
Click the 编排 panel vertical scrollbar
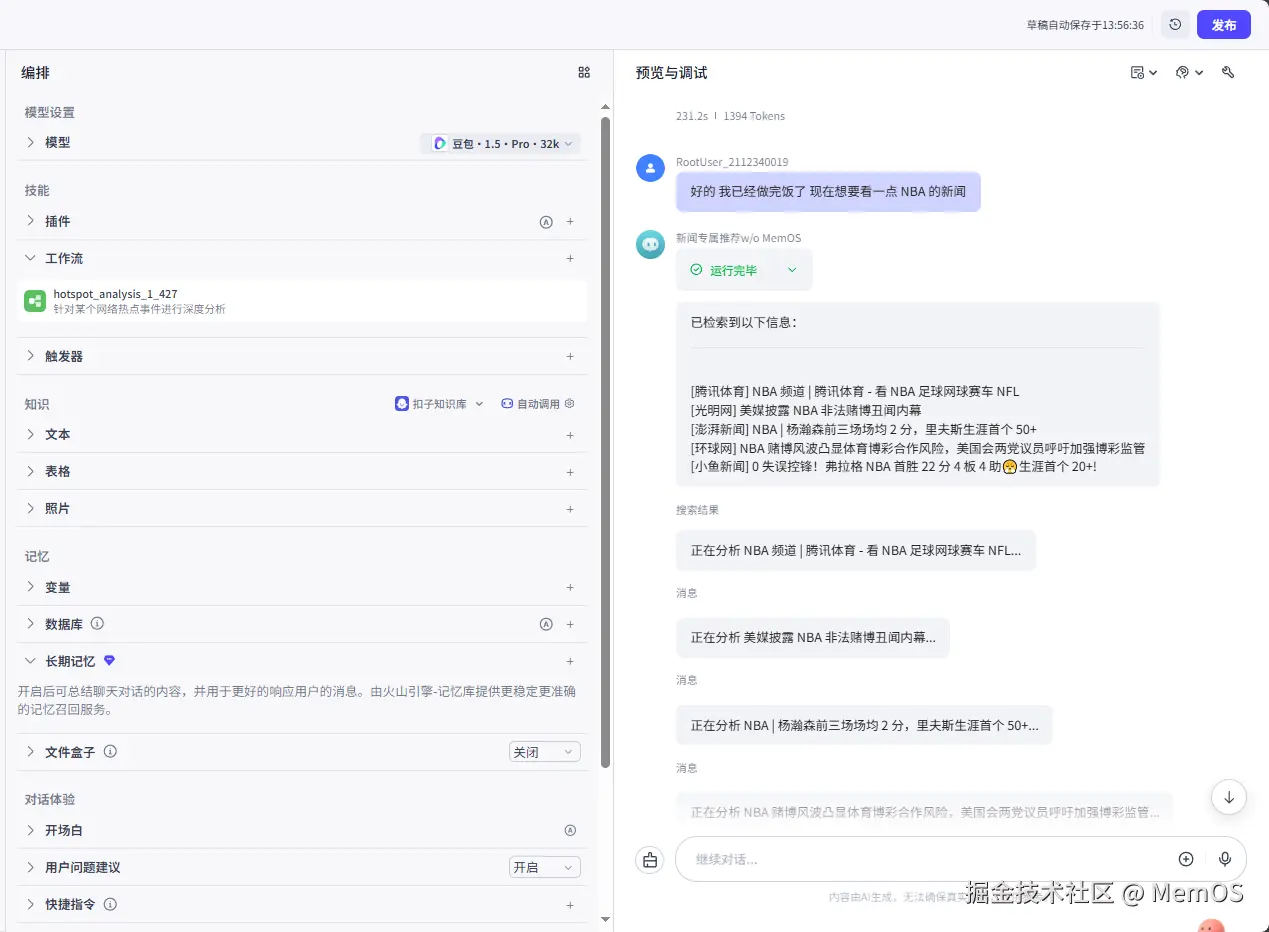(605, 442)
